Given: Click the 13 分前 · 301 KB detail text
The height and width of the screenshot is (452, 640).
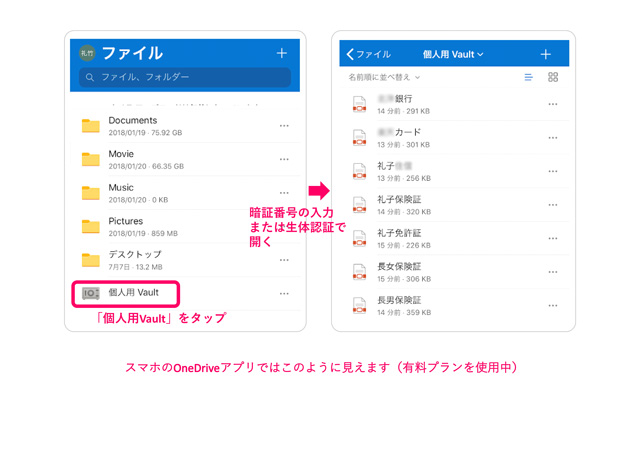Looking at the screenshot, I should pyautogui.click(x=403, y=145).
